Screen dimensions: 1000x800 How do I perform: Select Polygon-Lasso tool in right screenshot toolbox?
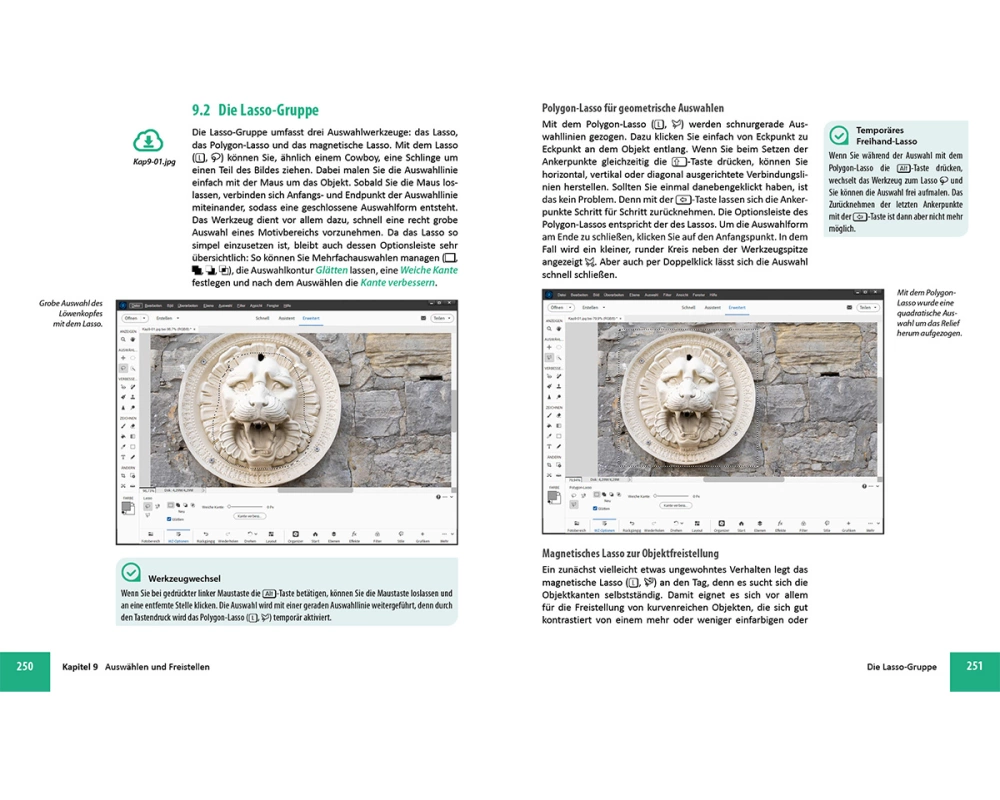coord(548,357)
